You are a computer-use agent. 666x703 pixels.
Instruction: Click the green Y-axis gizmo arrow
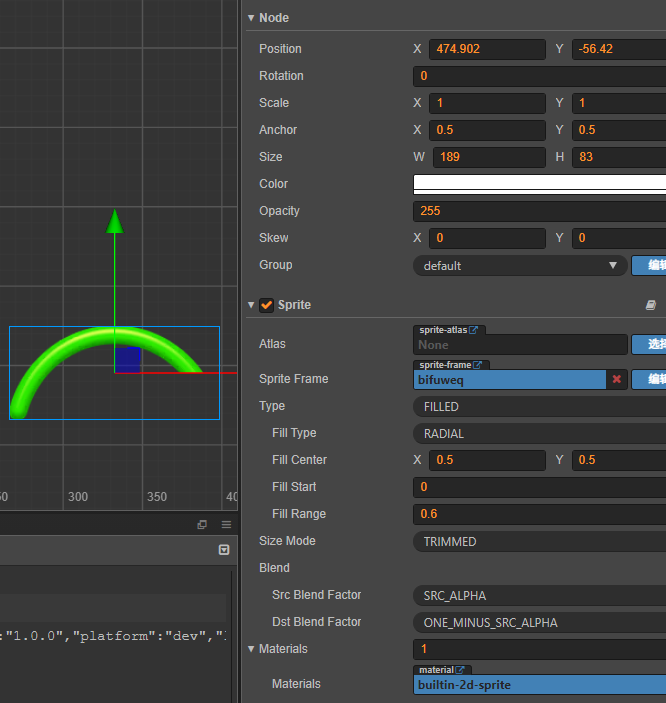pos(115,221)
